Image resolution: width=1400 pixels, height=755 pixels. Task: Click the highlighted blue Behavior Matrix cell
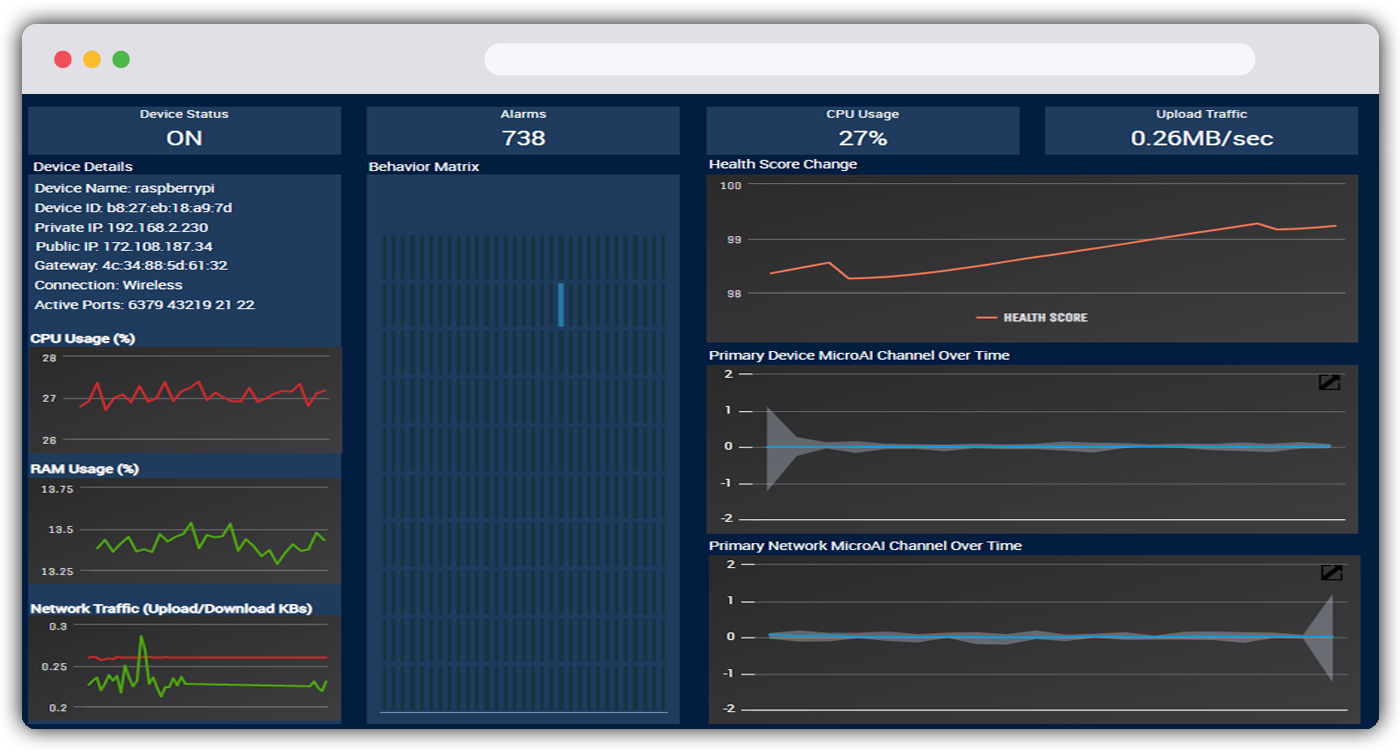561,304
